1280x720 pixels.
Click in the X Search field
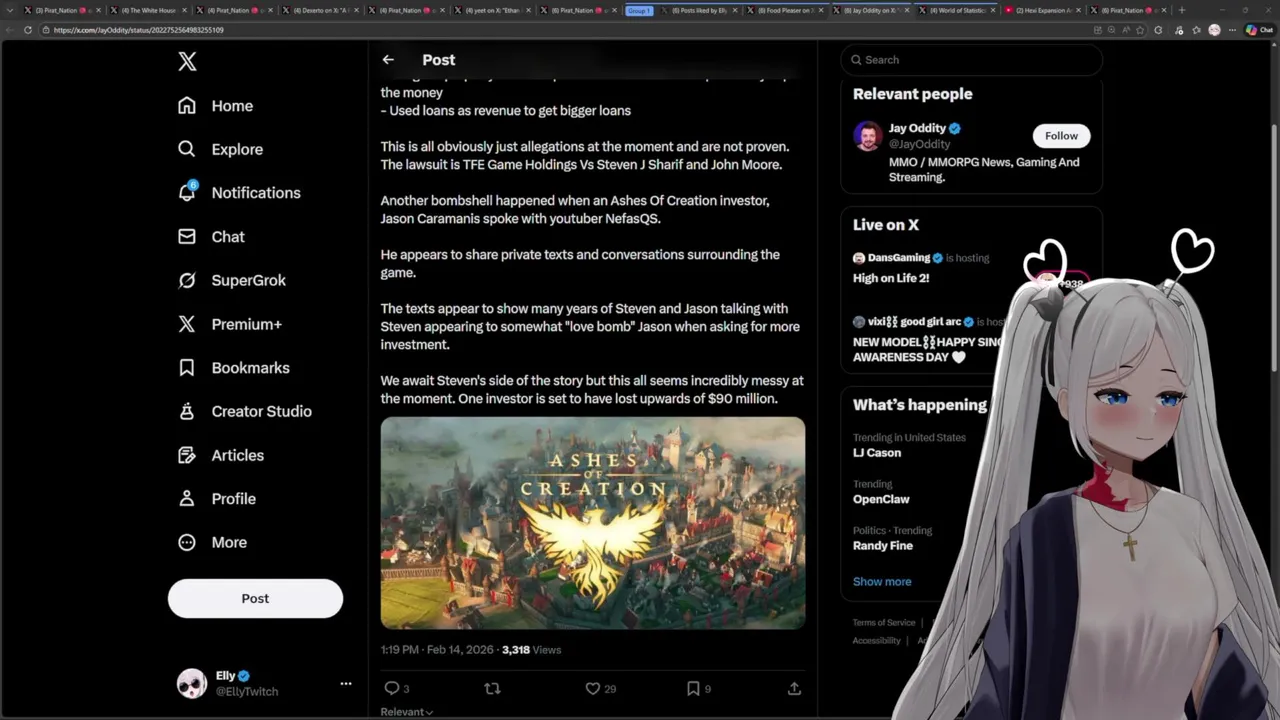pos(971,60)
